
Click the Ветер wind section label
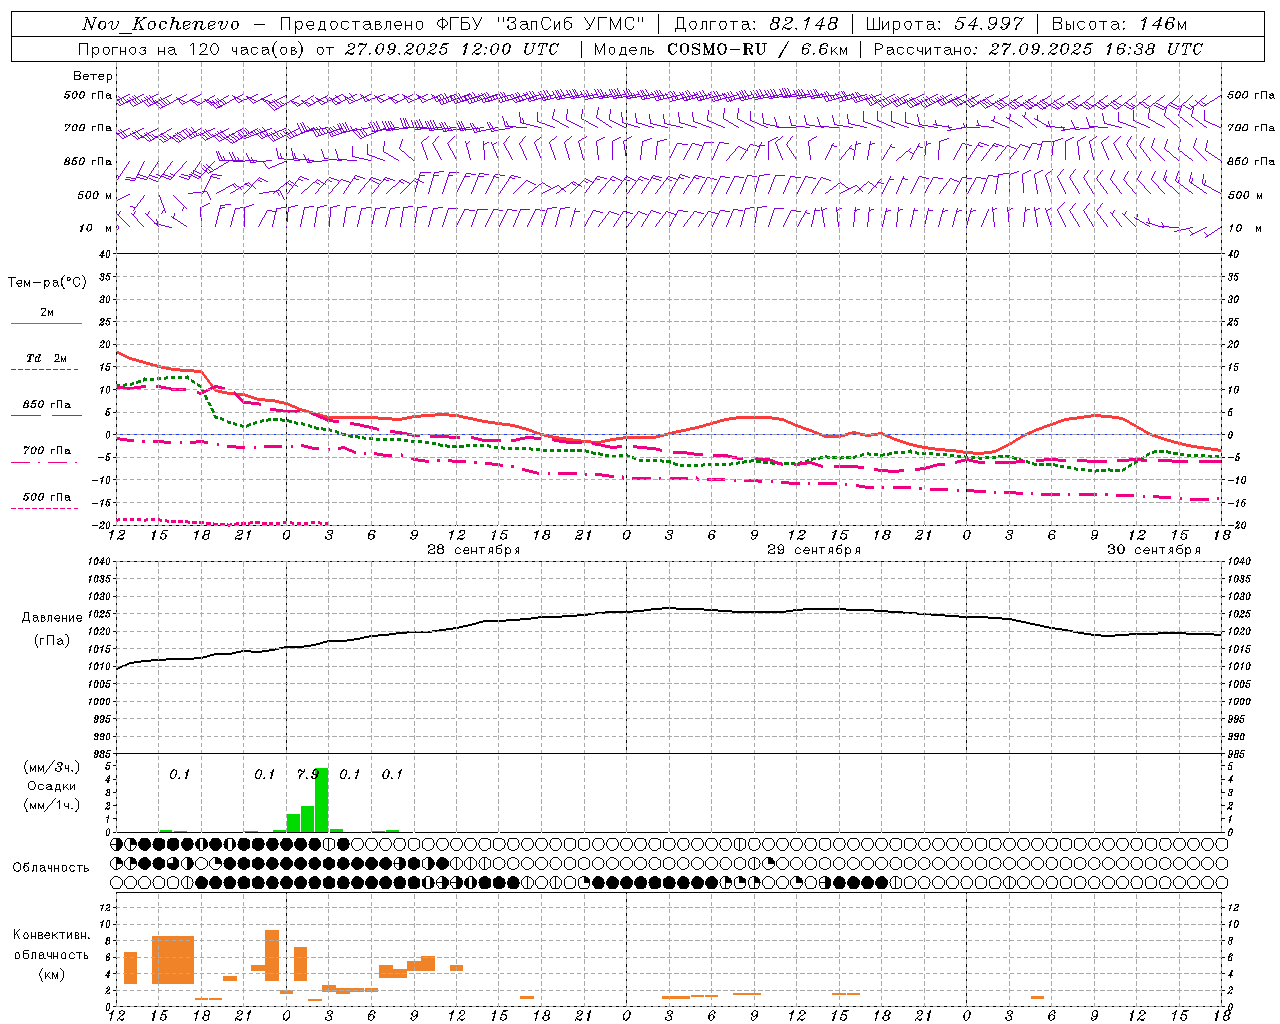[x=93, y=76]
